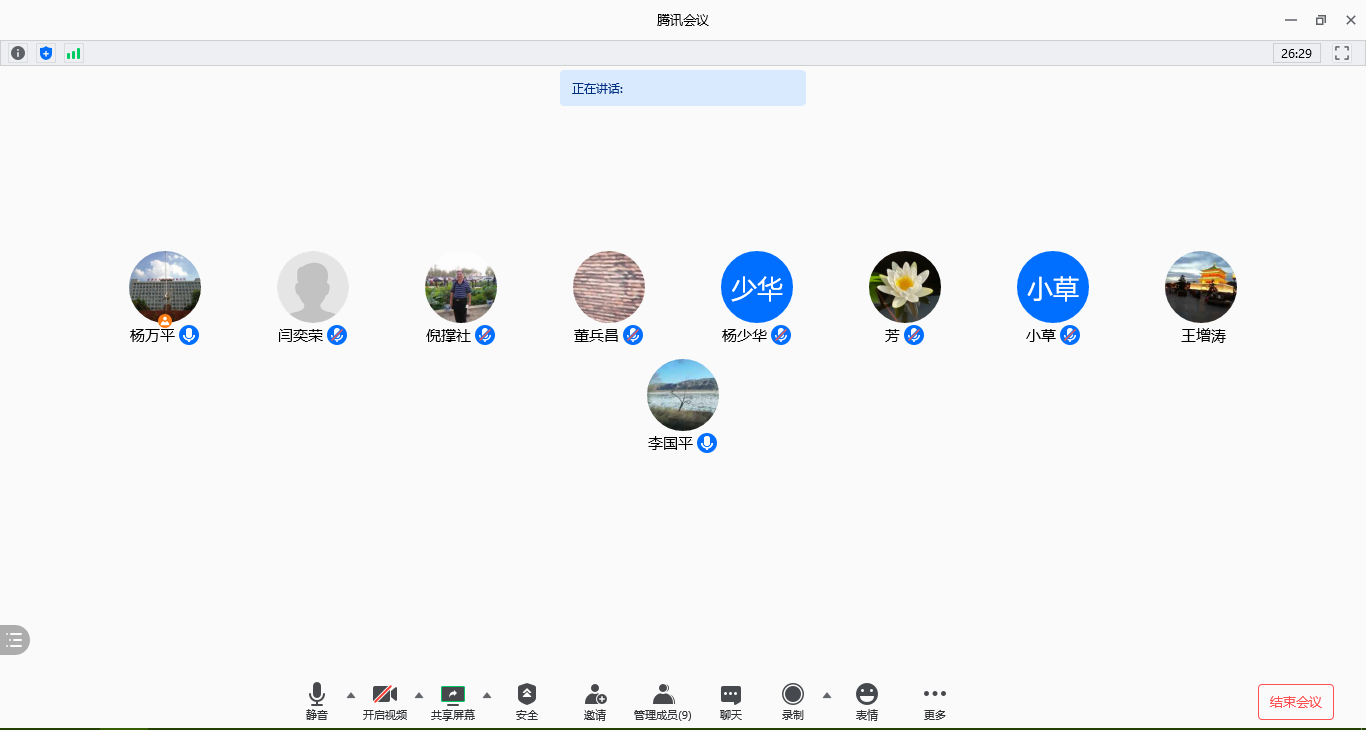Open the Invite (邀请) dialog
Image resolution: width=1366 pixels, height=730 pixels.
[x=595, y=701]
